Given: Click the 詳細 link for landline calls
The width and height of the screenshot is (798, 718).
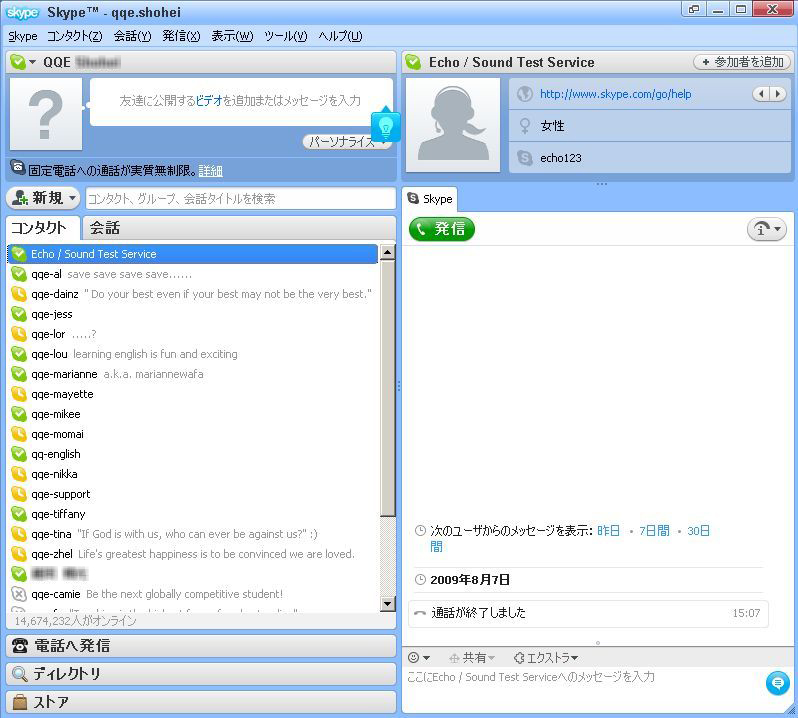Looking at the screenshot, I should (x=210, y=171).
